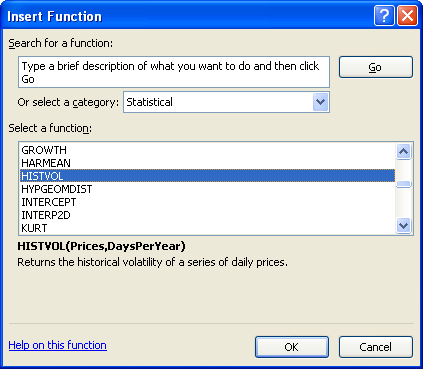Click the Statistical category combo box
The height and width of the screenshot is (369, 423).
(x=226, y=102)
